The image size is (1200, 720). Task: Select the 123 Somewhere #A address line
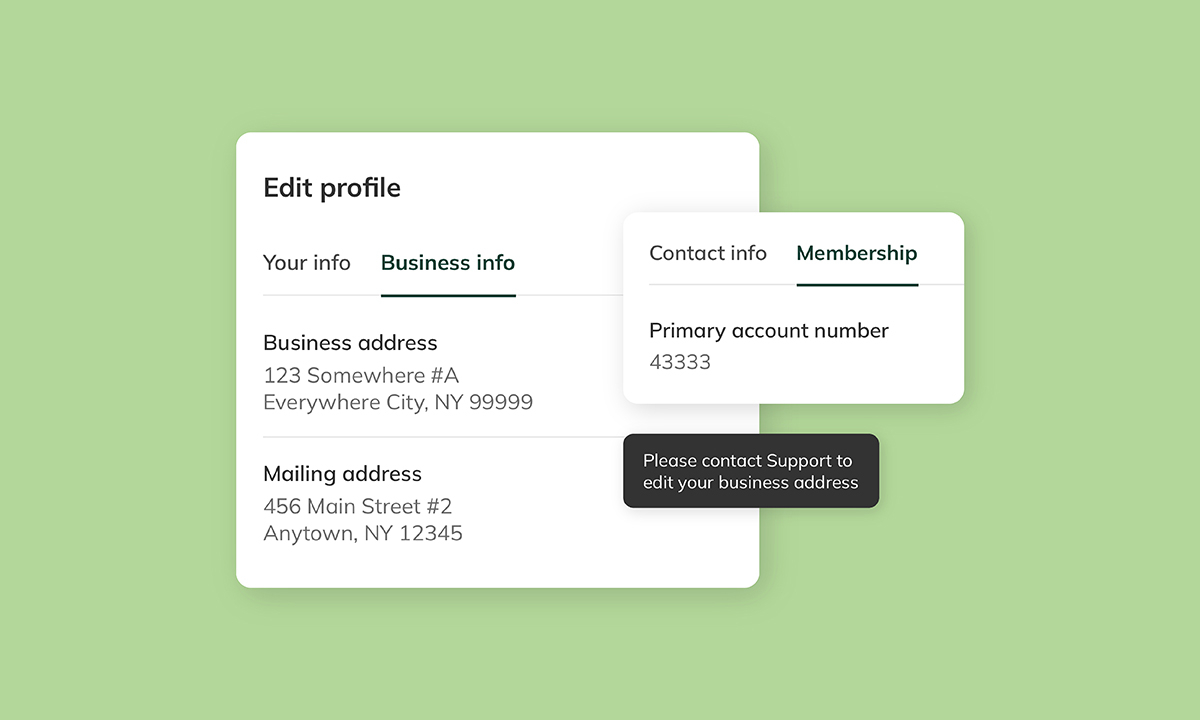click(x=361, y=375)
